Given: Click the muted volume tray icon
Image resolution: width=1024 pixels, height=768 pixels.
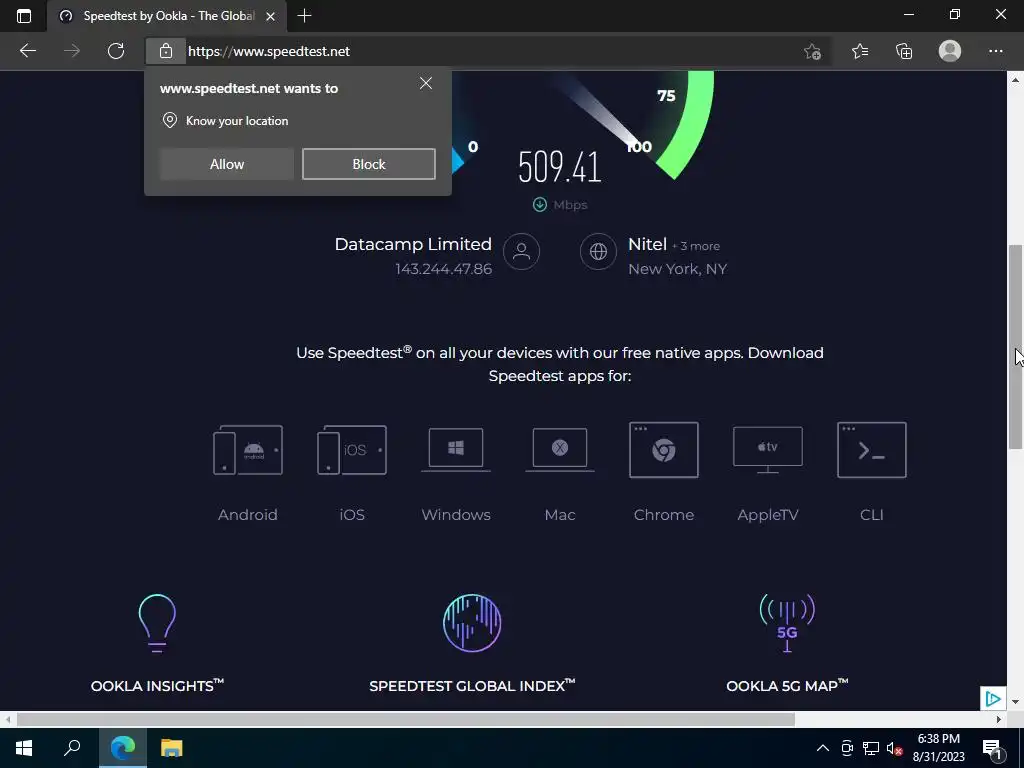Looking at the screenshot, I should click(x=894, y=748).
